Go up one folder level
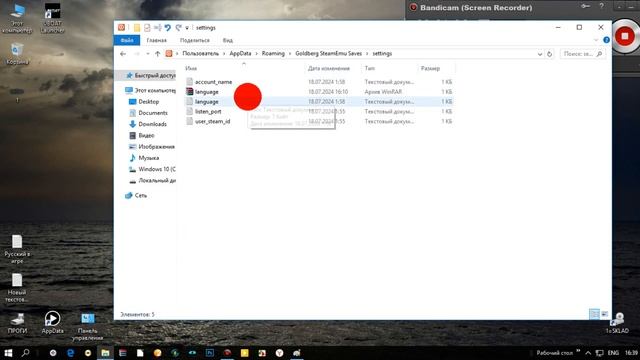The image size is (640, 360). 158,54
